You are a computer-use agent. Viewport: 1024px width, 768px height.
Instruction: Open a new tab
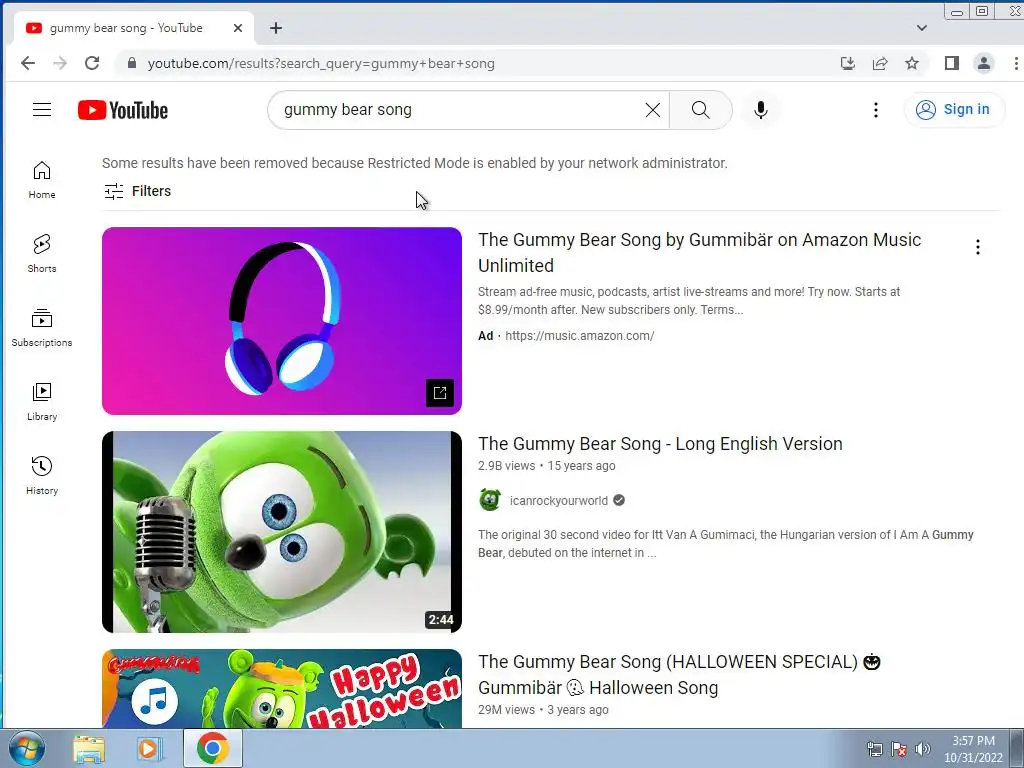(x=276, y=28)
